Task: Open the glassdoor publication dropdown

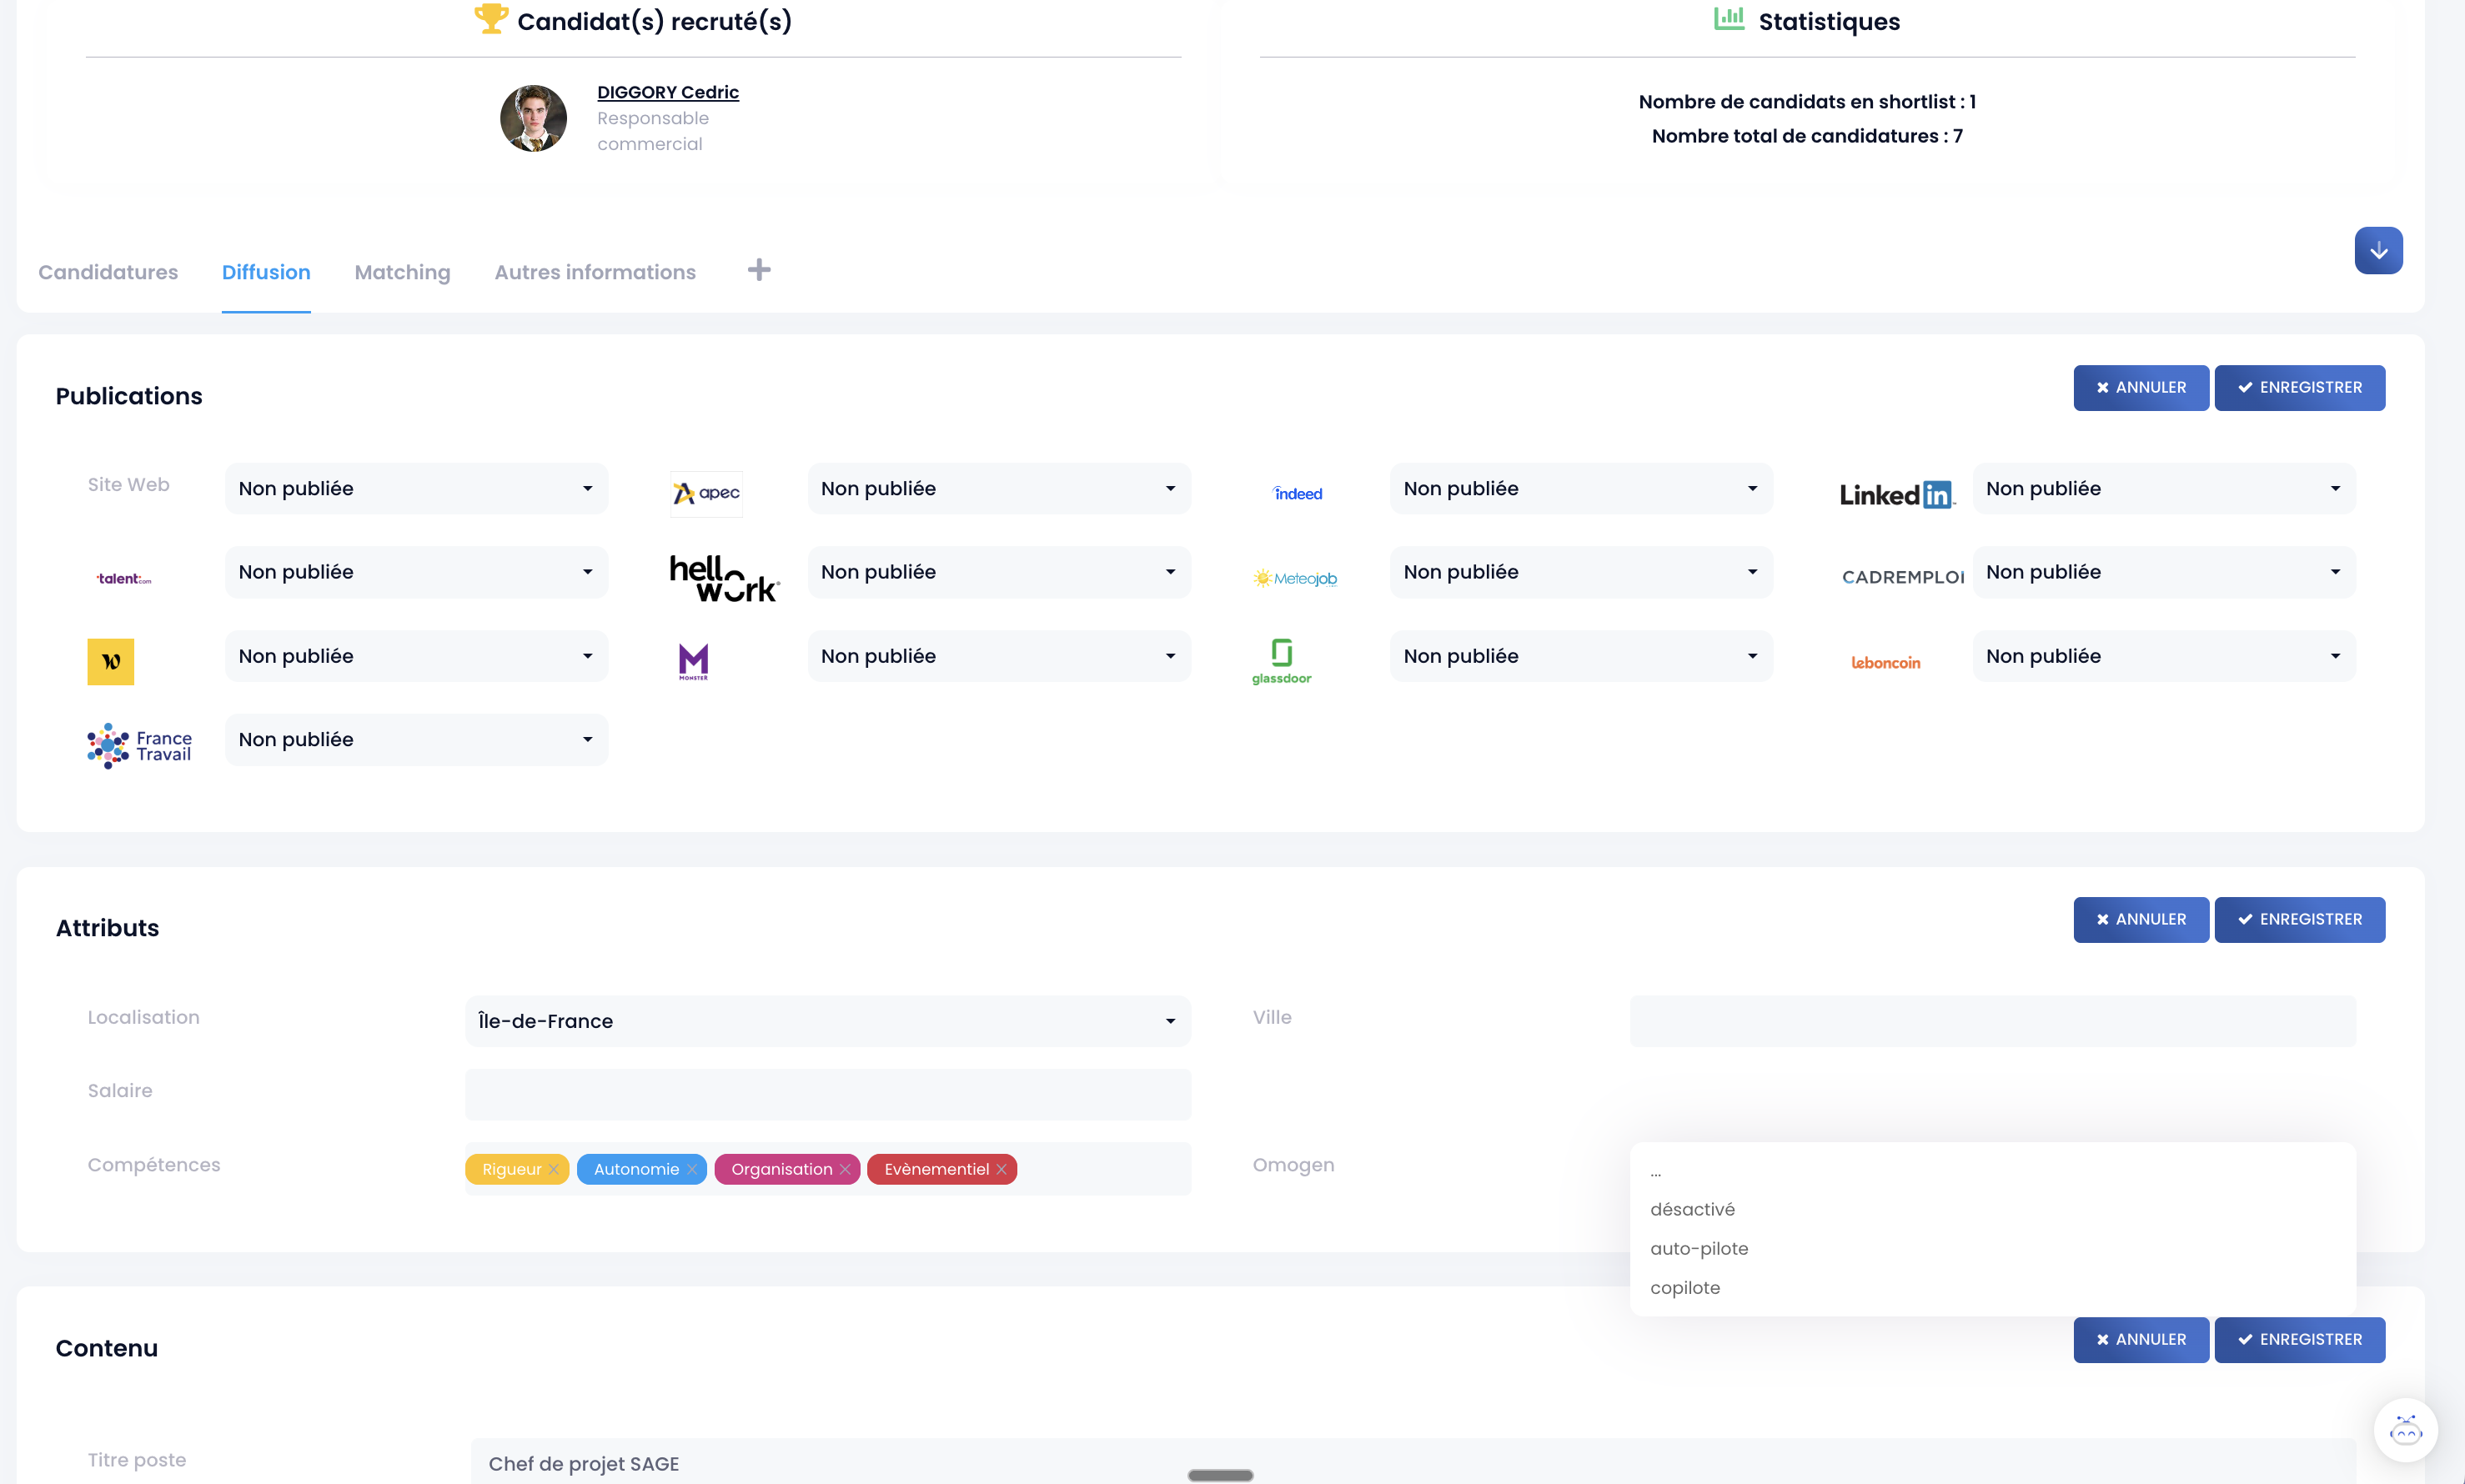Action: coord(1581,656)
